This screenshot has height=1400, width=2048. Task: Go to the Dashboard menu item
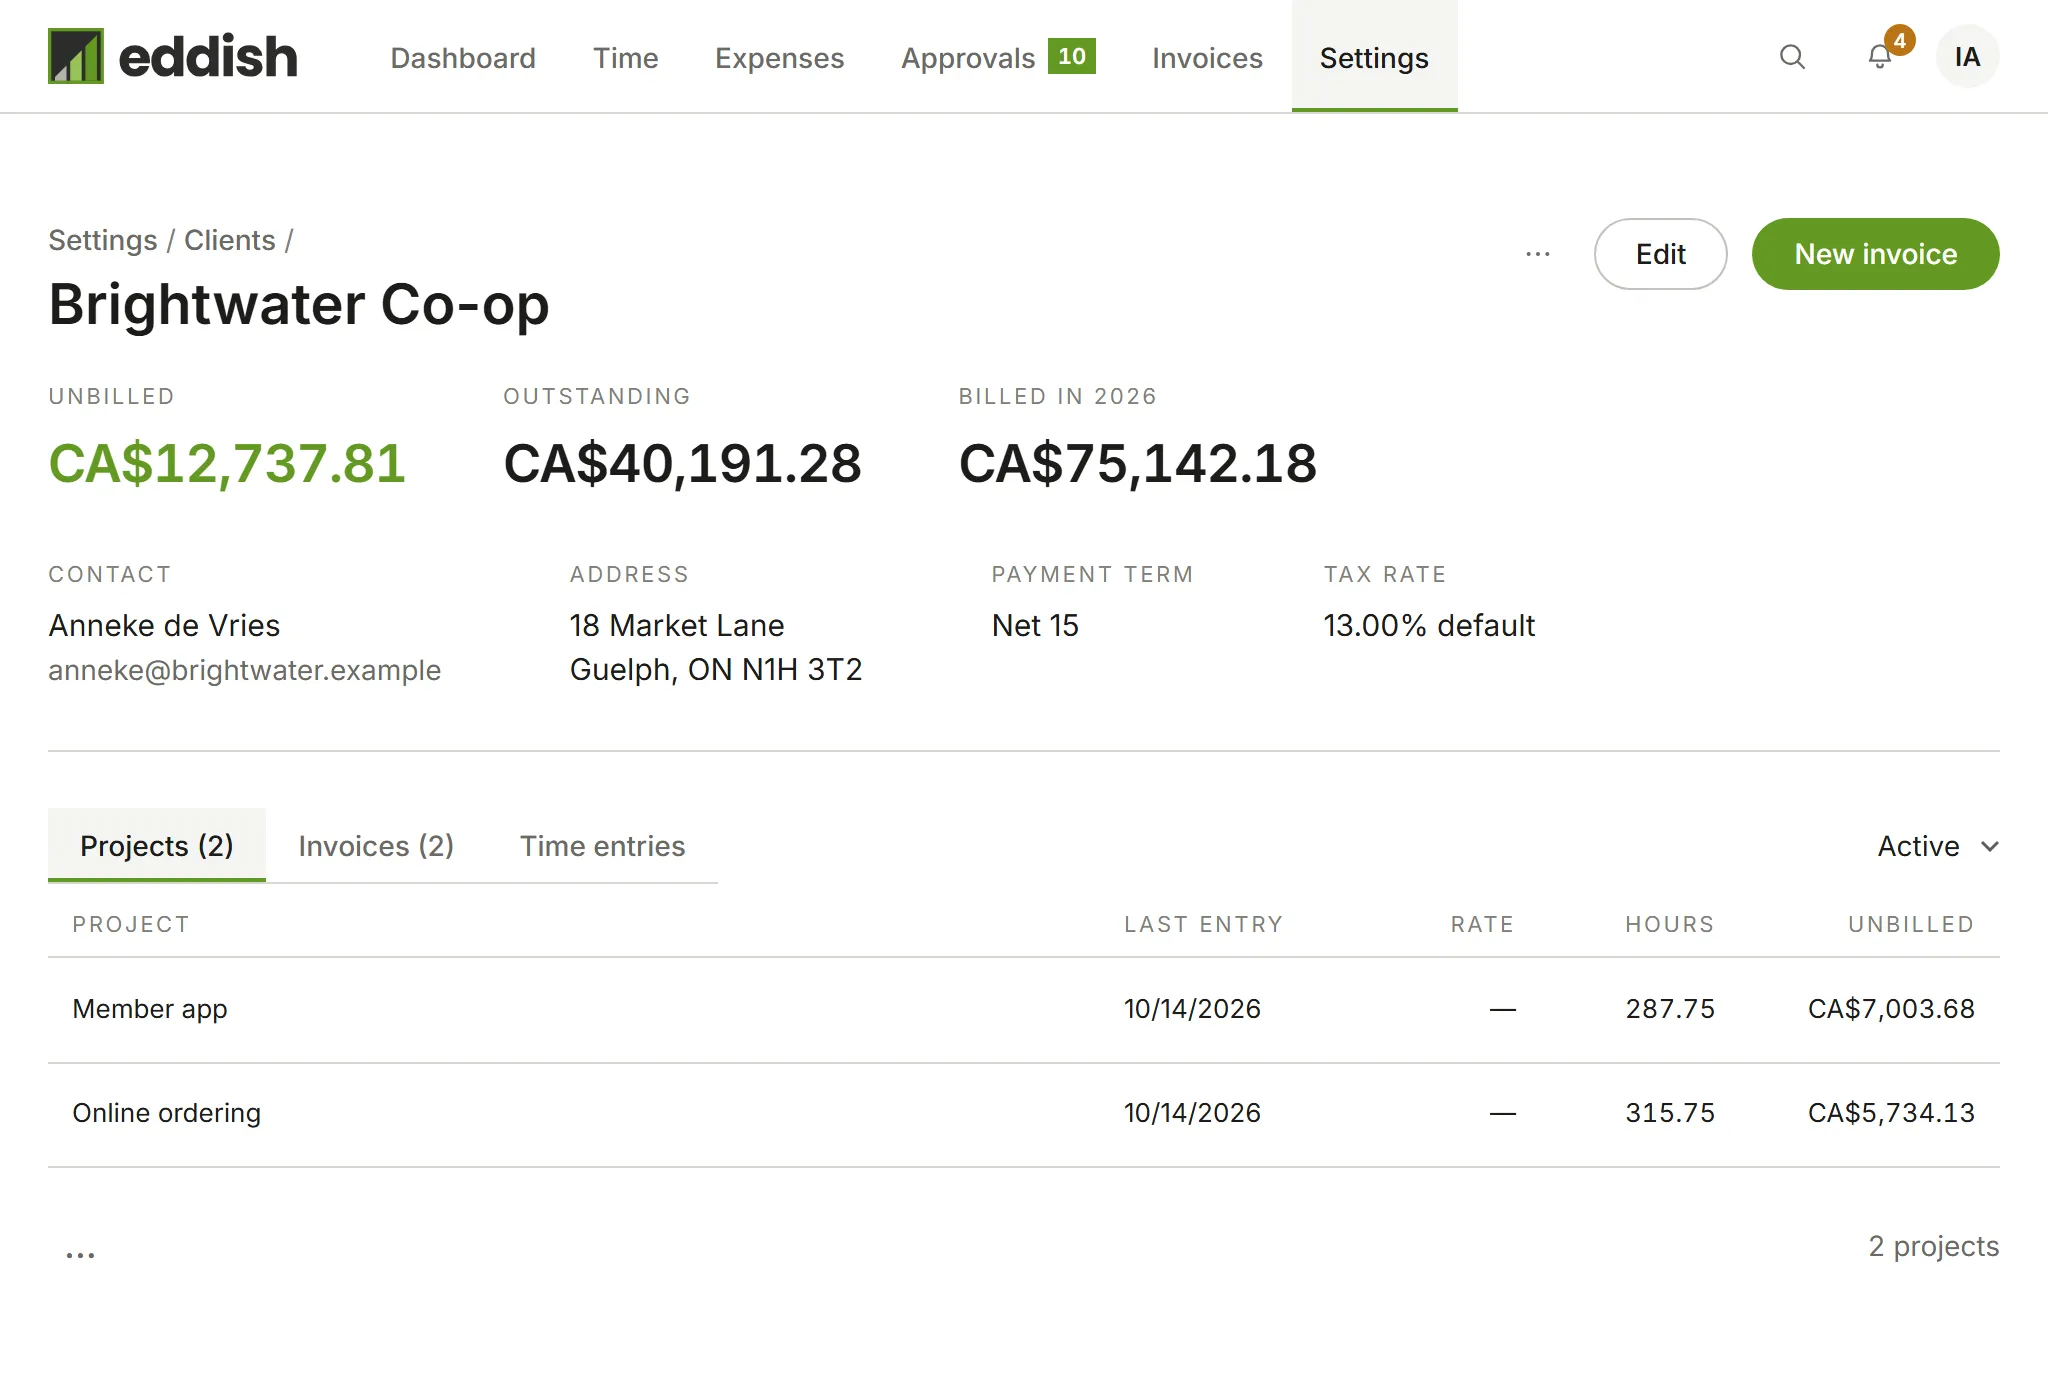(463, 58)
